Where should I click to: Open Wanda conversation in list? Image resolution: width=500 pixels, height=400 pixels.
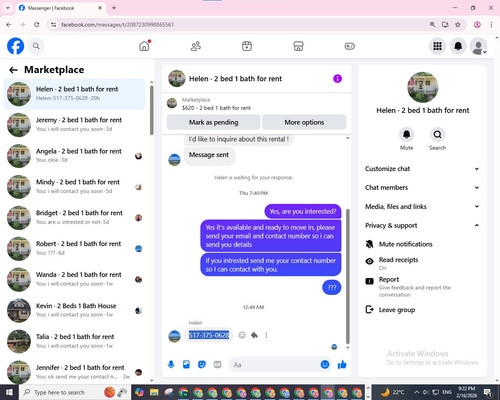74,279
